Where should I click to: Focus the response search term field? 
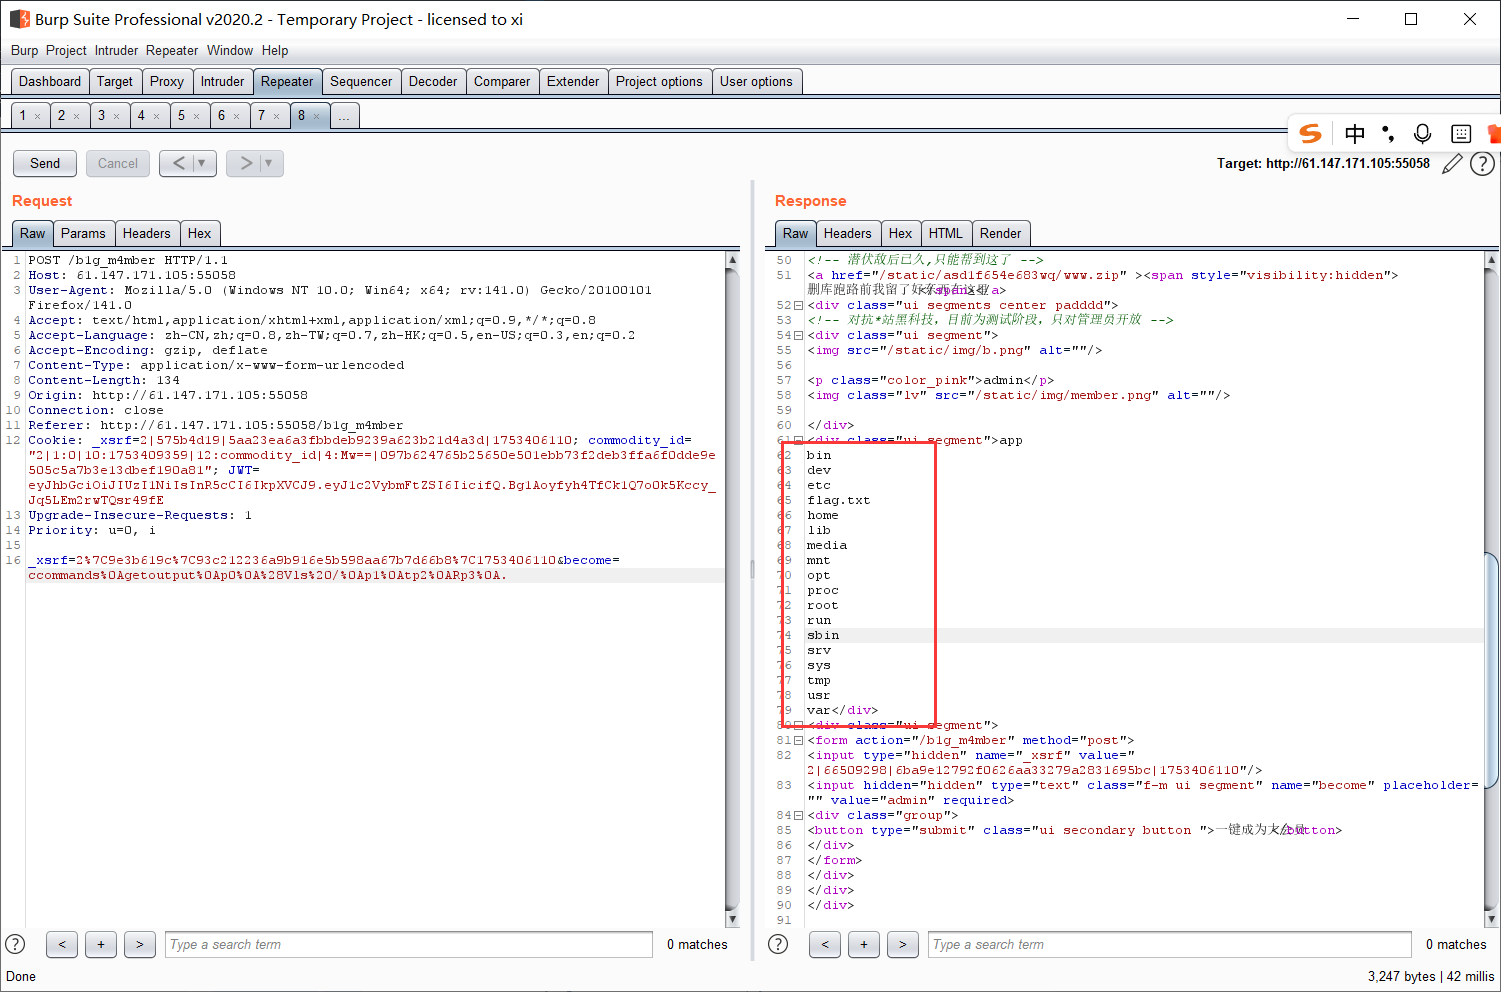tap(1170, 944)
